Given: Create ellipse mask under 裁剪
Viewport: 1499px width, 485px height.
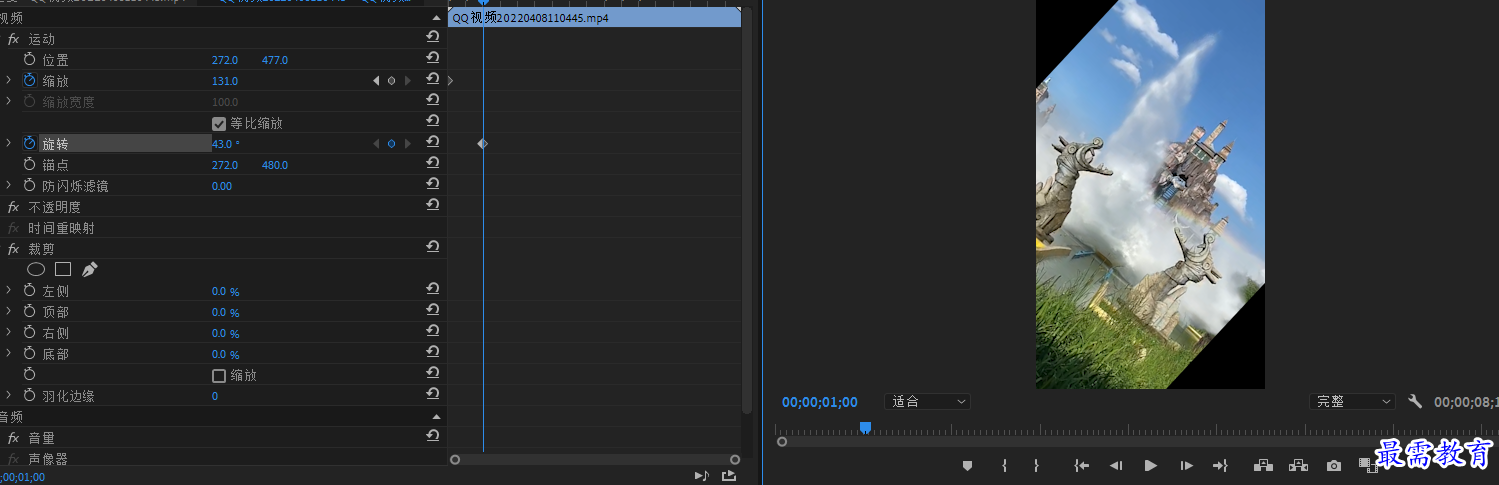Looking at the screenshot, I should (x=36, y=269).
